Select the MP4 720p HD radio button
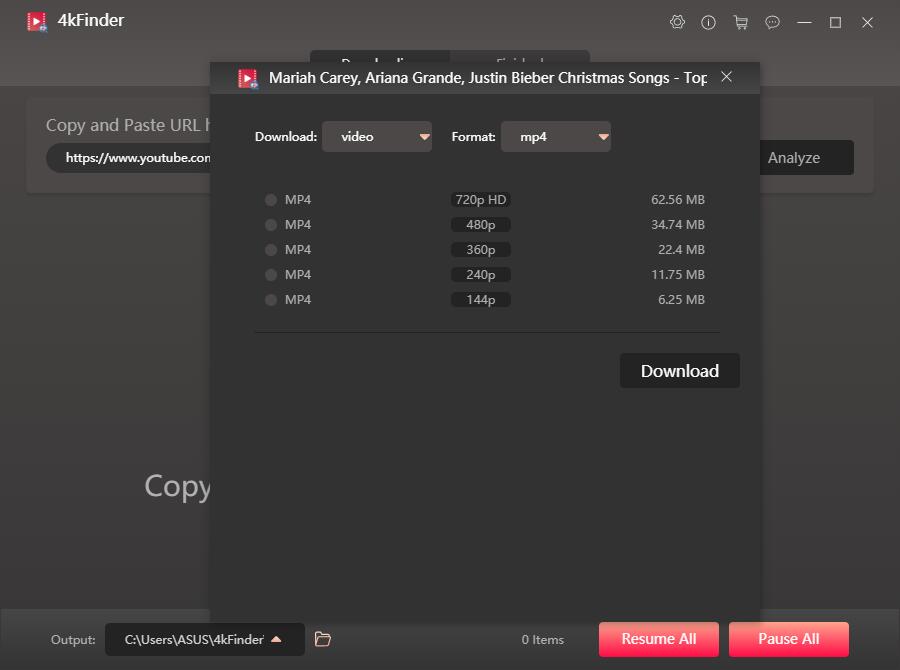The width and height of the screenshot is (900, 670). point(271,200)
